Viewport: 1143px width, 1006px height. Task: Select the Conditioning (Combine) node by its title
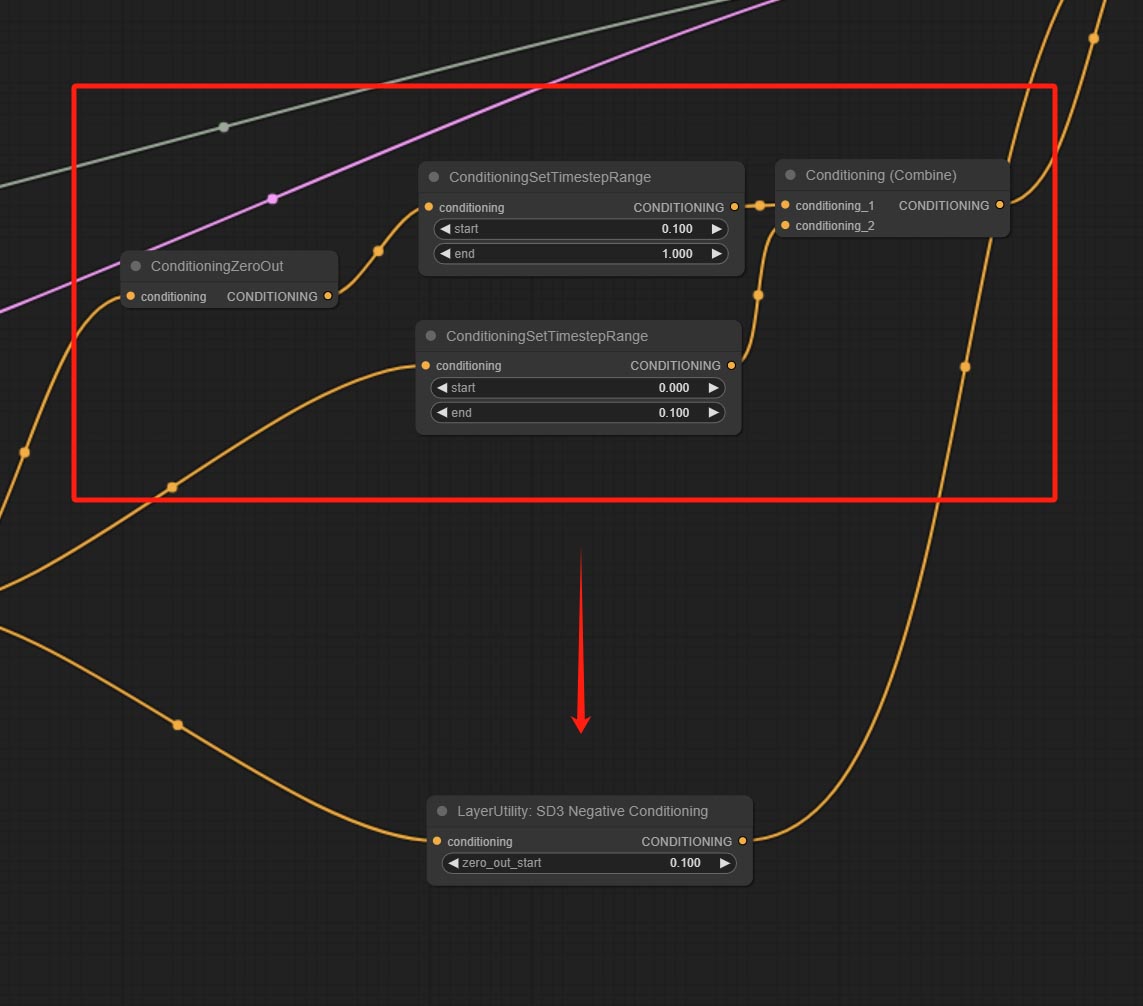pos(880,175)
